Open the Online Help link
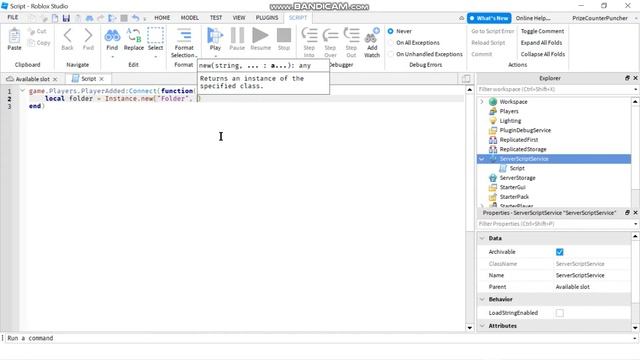The width and height of the screenshot is (640, 360). pyautogui.click(x=533, y=18)
